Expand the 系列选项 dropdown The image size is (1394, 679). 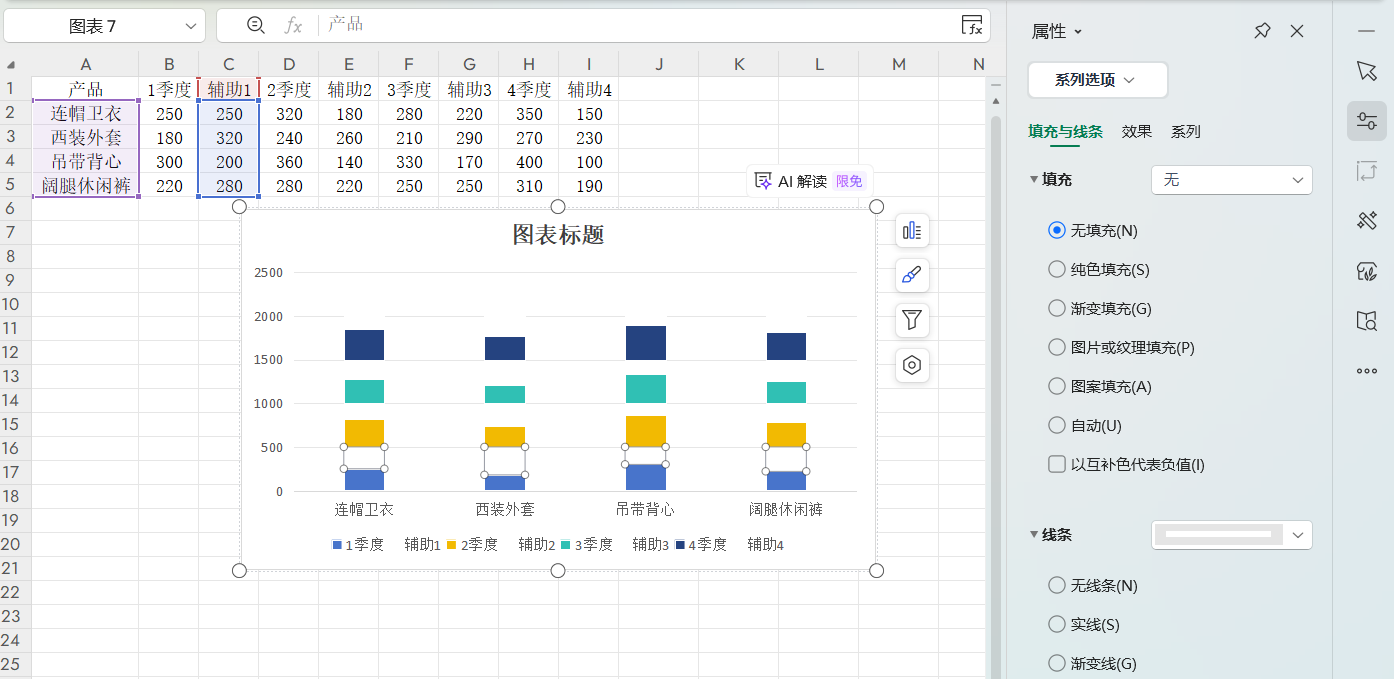[x=1097, y=80]
